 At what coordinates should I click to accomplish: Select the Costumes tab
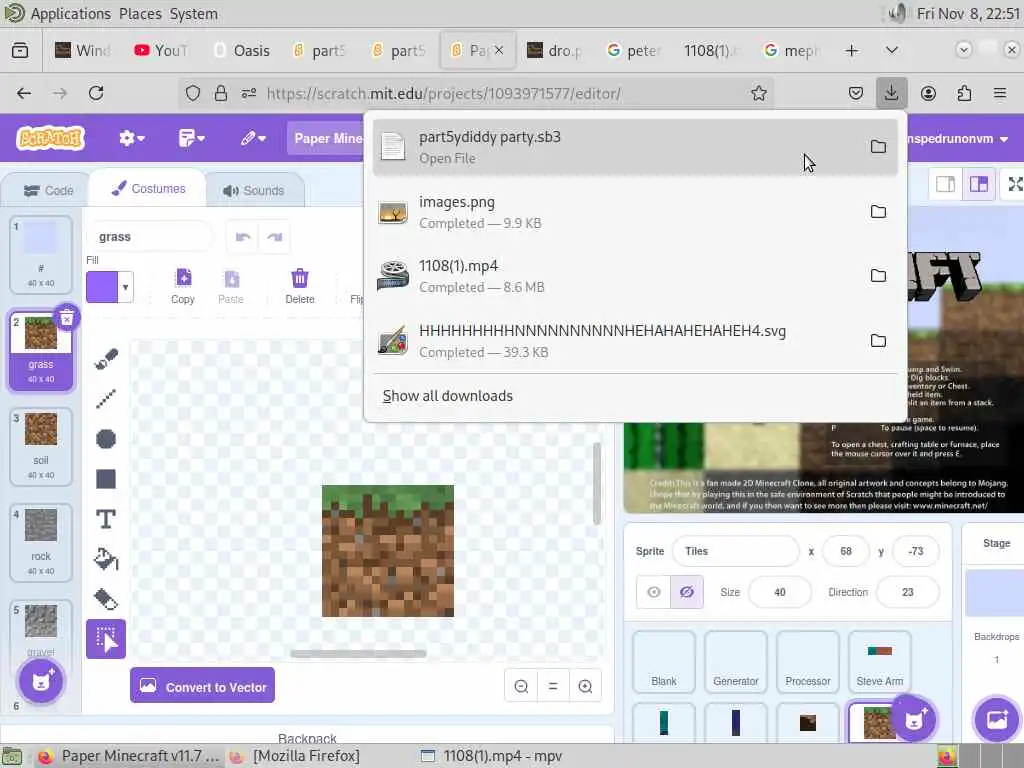(x=148, y=189)
